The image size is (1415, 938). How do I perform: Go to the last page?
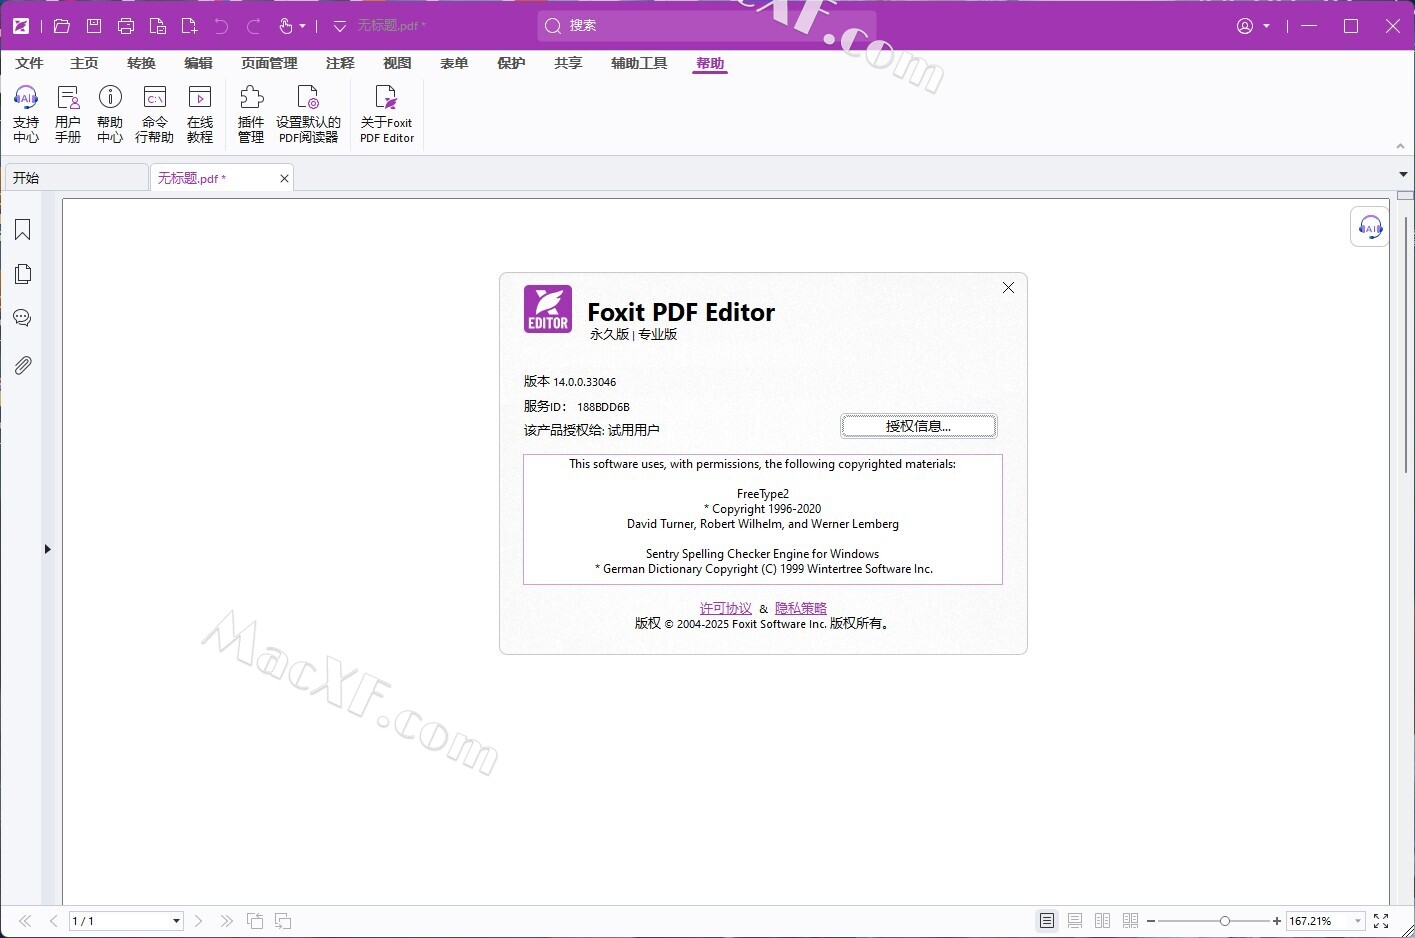(x=226, y=921)
